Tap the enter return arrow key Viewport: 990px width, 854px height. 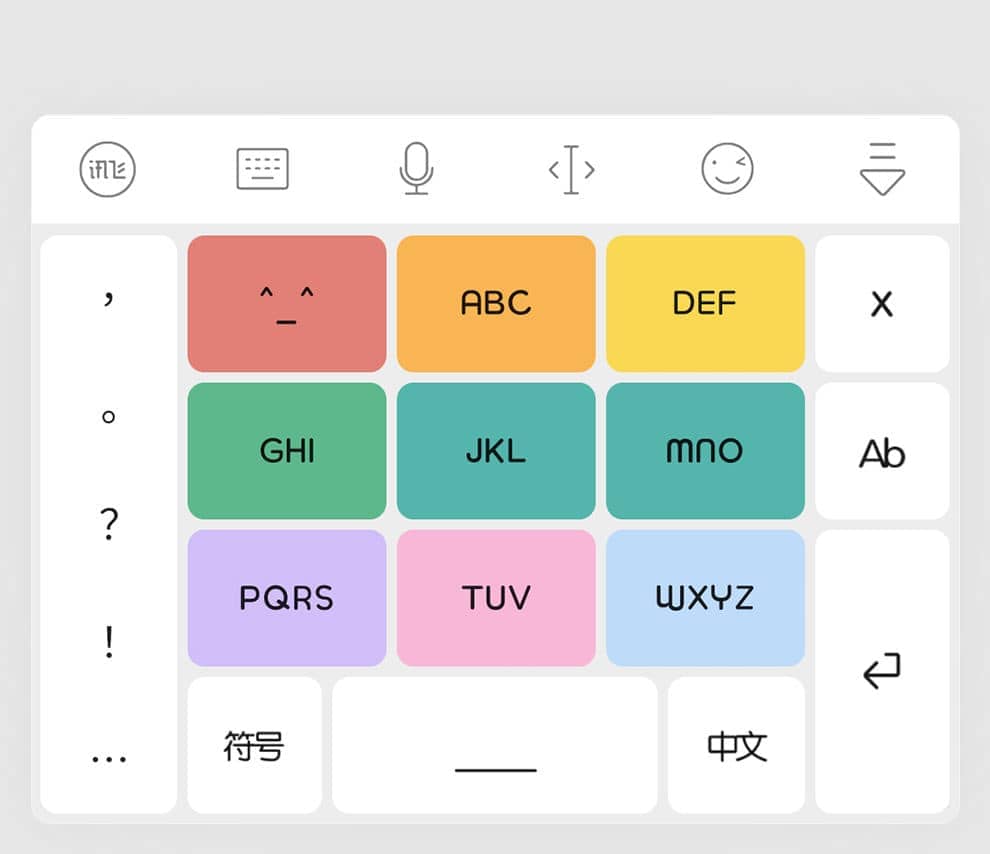[882, 671]
